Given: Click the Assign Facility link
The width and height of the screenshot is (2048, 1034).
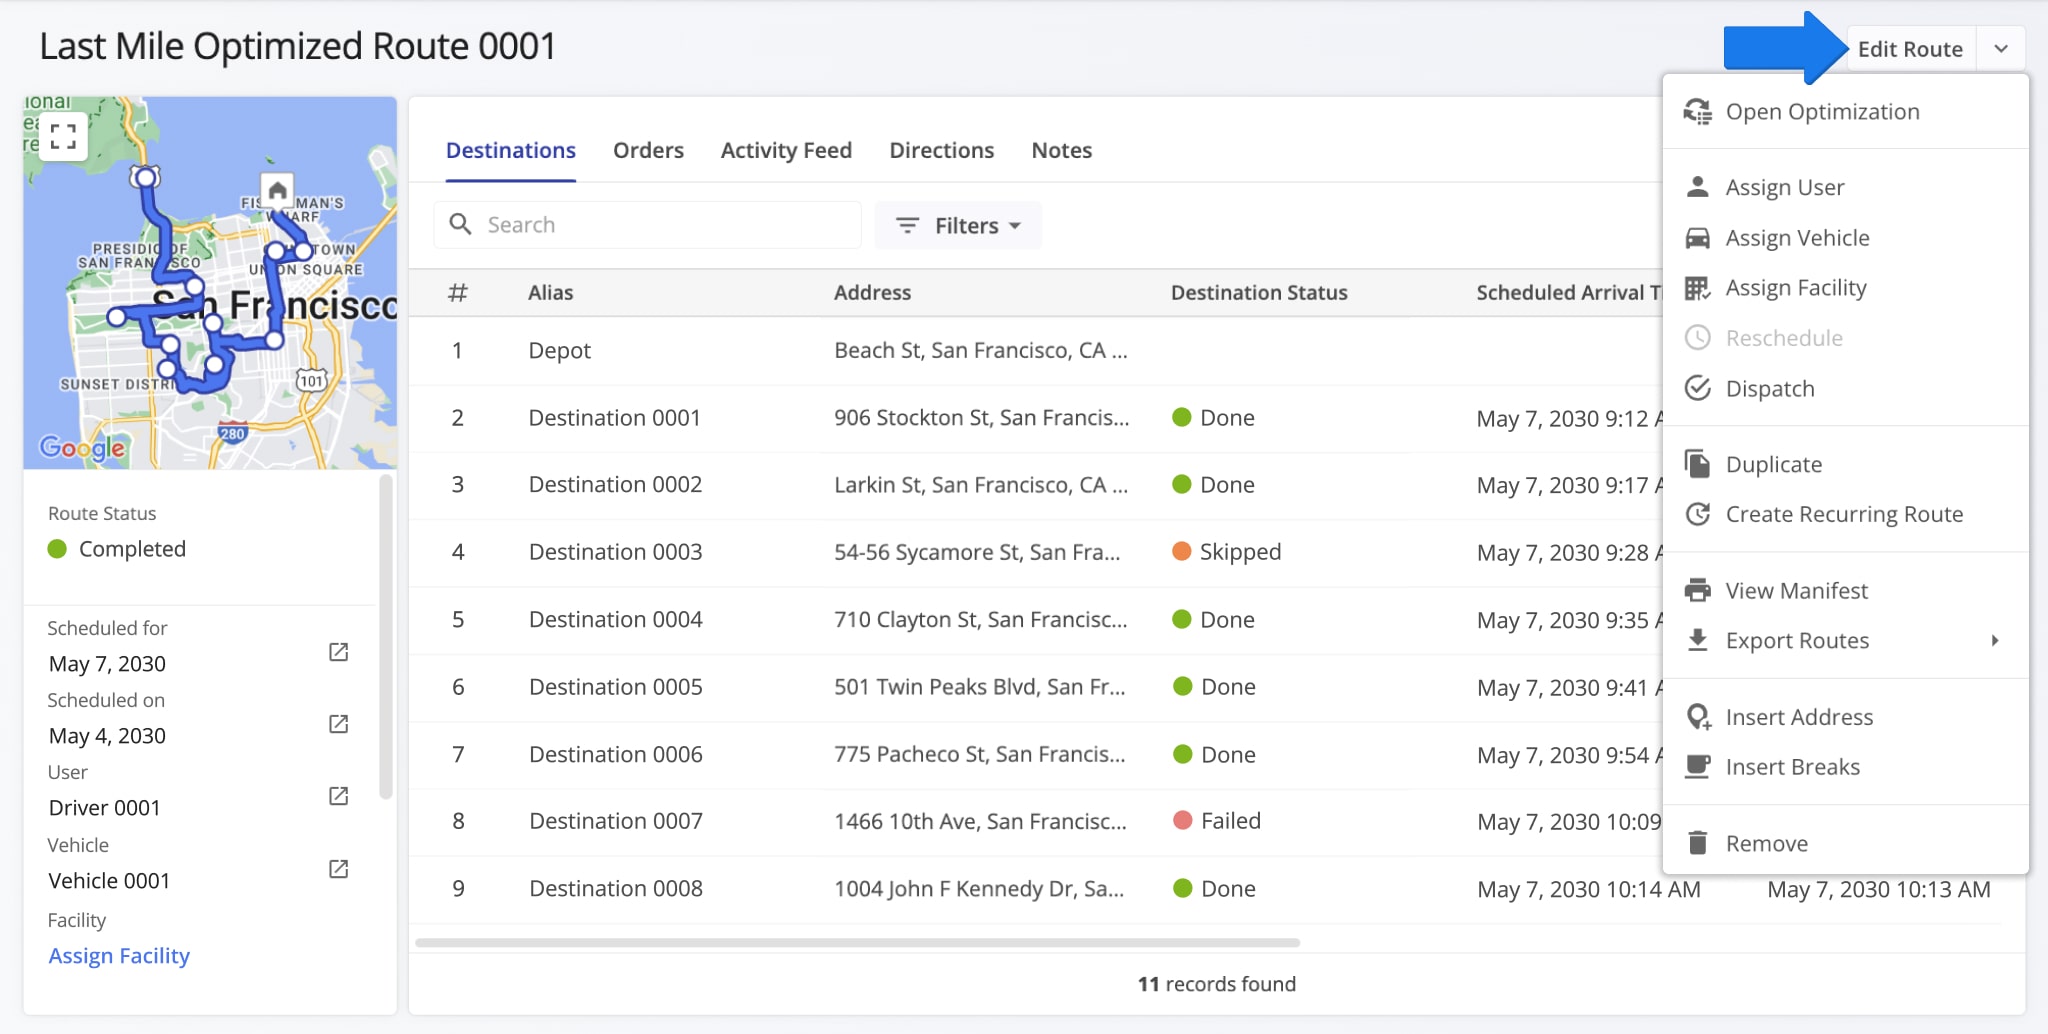Looking at the screenshot, I should [119, 956].
